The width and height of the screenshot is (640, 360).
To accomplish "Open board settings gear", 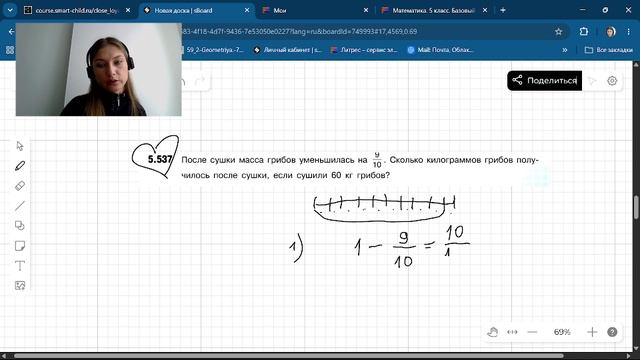I will pyautogui.click(x=612, y=81).
